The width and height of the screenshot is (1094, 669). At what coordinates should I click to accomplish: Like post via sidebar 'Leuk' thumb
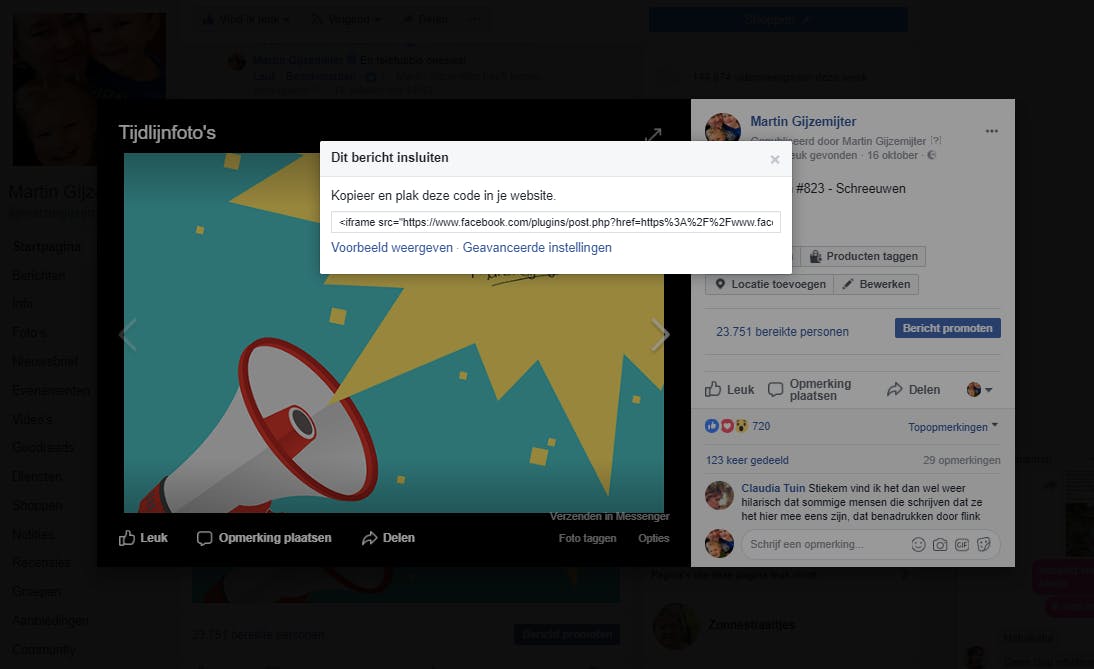(729, 389)
